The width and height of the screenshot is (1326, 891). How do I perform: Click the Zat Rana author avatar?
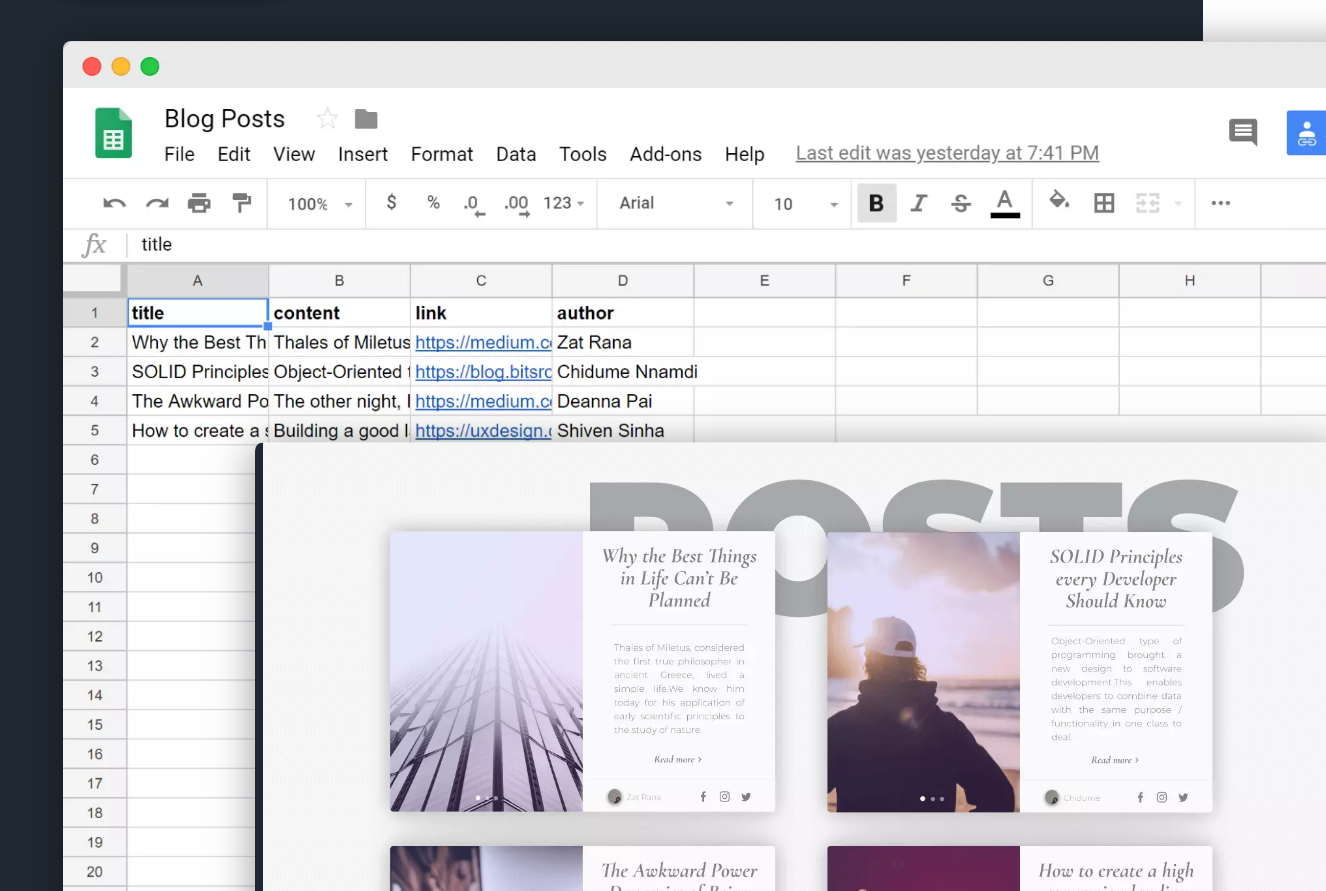pos(615,797)
